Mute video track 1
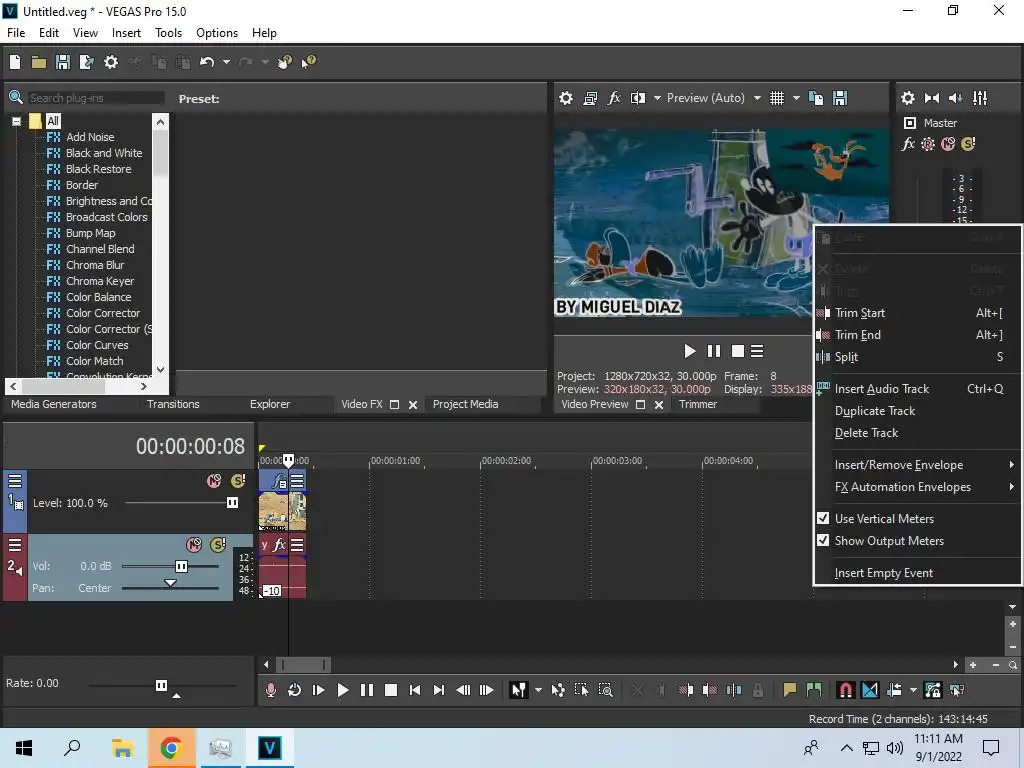This screenshot has width=1024, height=768. pos(214,481)
